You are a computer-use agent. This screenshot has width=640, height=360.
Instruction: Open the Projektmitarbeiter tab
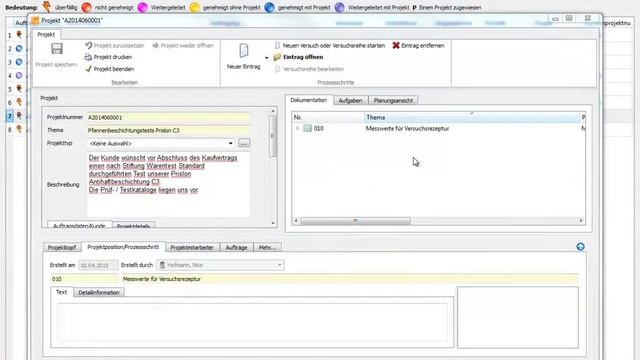192,247
